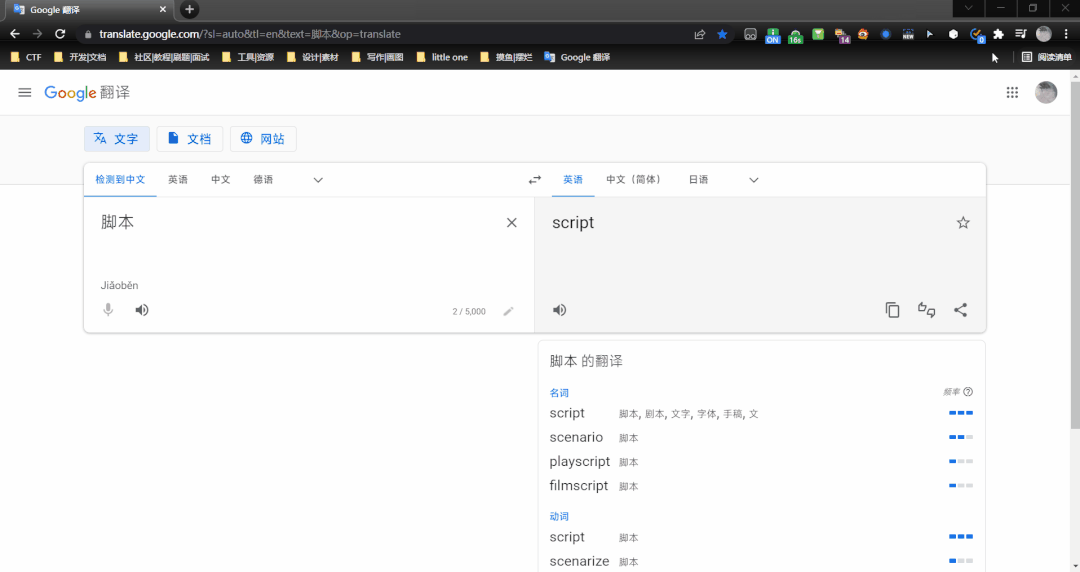This screenshot has width=1080, height=572.
Task: Open the tab search chevron in title bar
Action: (x=968, y=8)
